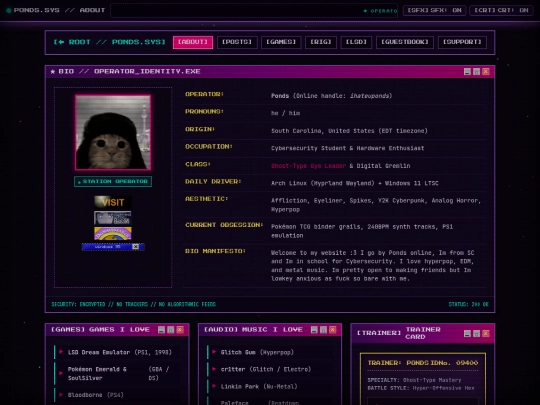Go back via ROOT // PONDS.SYS link

click(x=109, y=42)
